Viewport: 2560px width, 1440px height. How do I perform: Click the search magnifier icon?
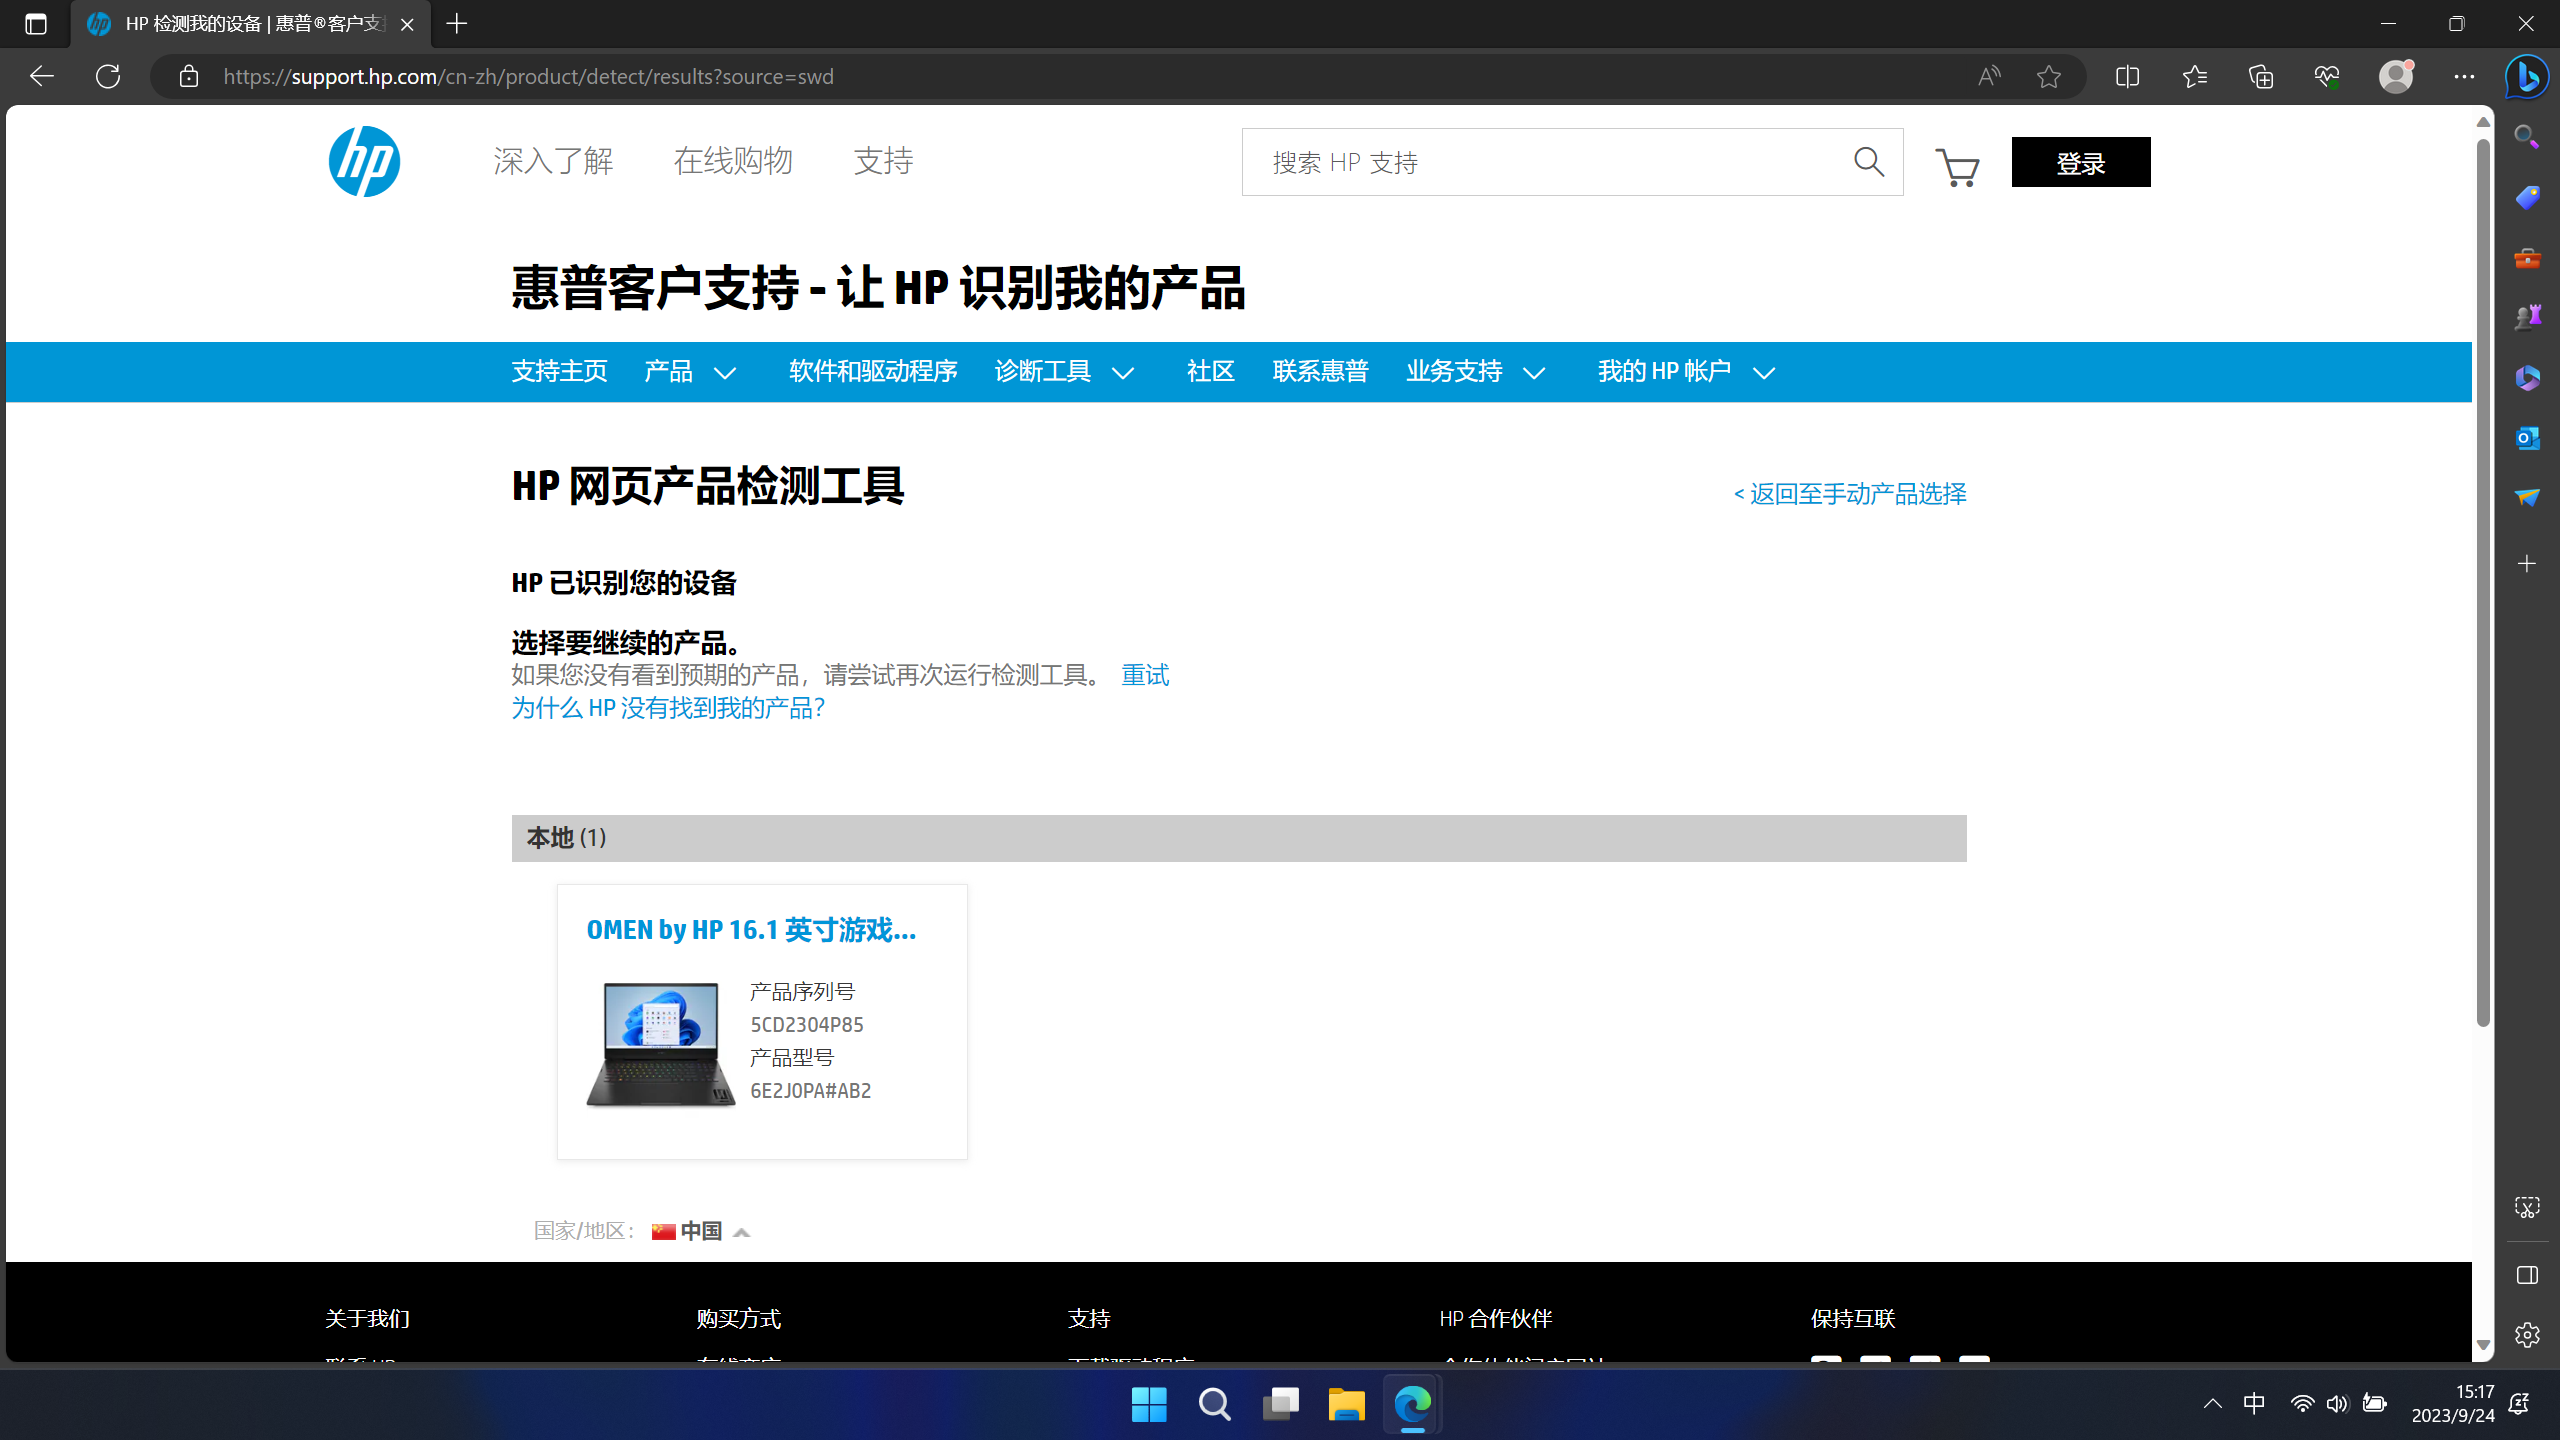1868,162
